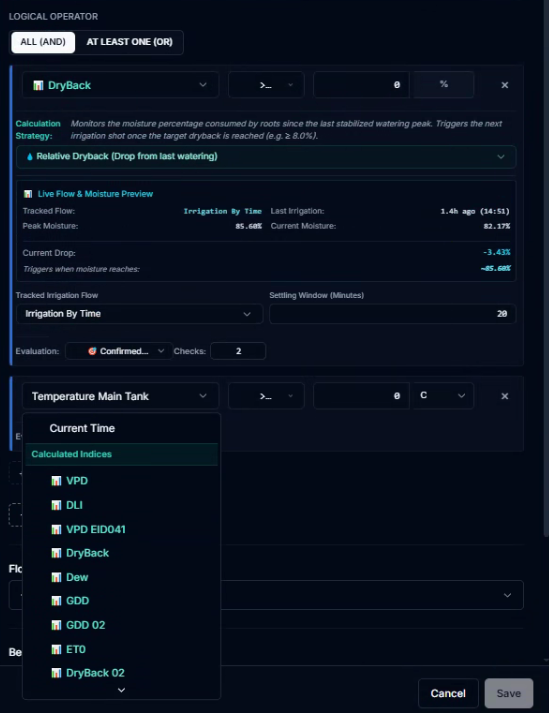
Task: Click the Live Flow & Moisture Preview chart icon
Action: coord(28,194)
